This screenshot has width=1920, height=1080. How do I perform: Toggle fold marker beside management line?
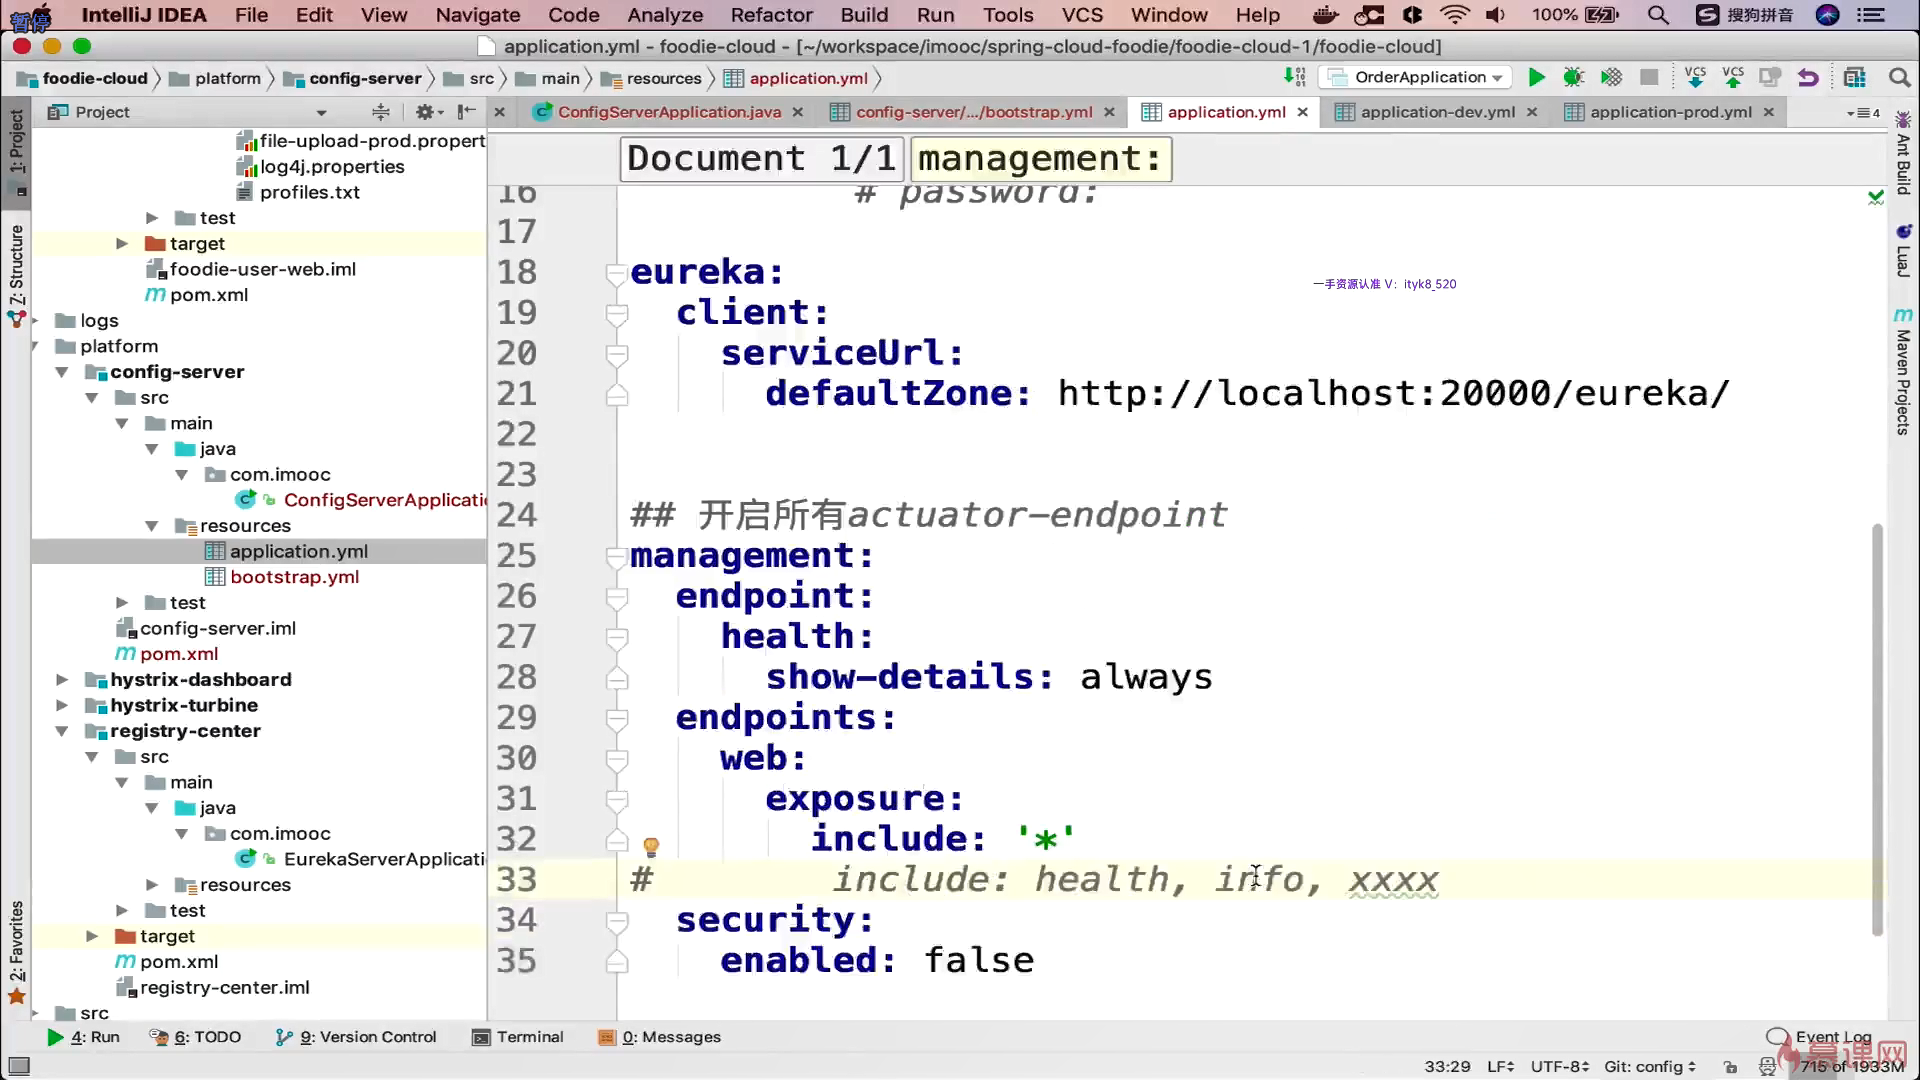click(x=616, y=557)
